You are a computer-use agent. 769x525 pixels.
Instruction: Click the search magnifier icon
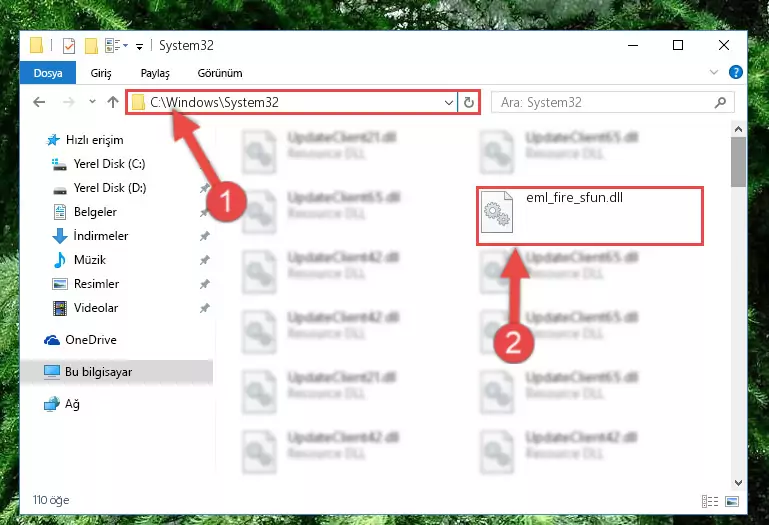tap(720, 103)
